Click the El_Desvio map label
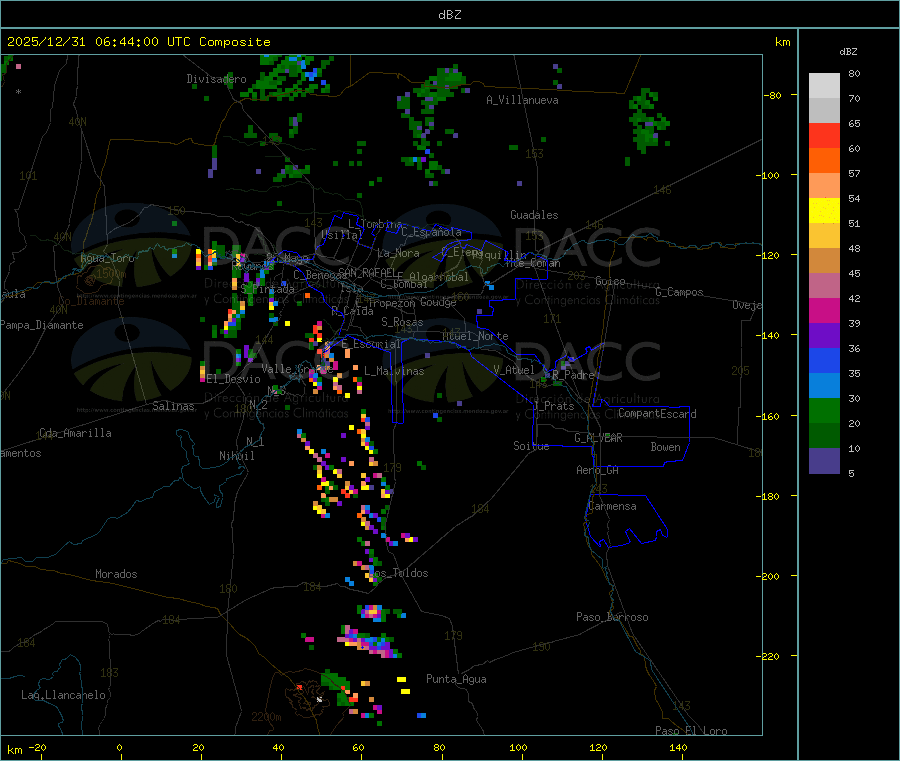This screenshot has height=761, width=900. (234, 379)
